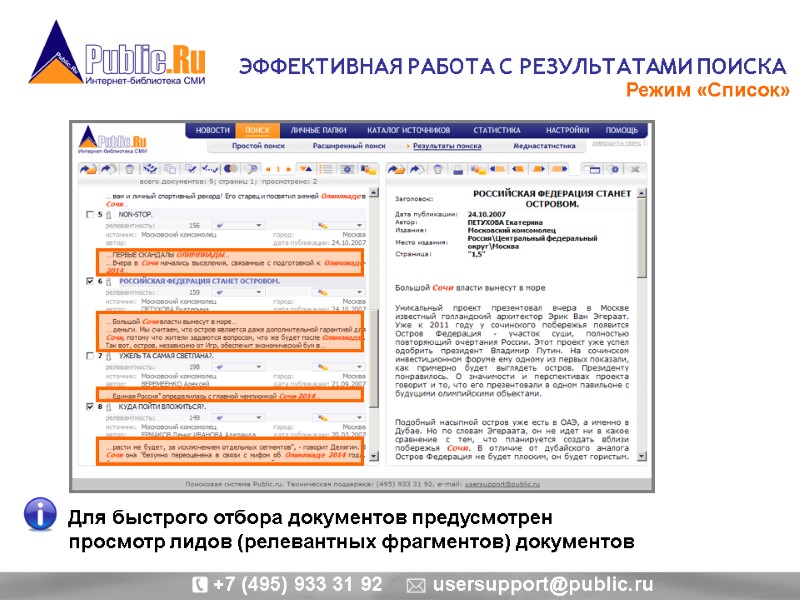This screenshot has height=600, width=800.
Task: Click export-to-folder icon in results list toolbar
Action: (88, 169)
